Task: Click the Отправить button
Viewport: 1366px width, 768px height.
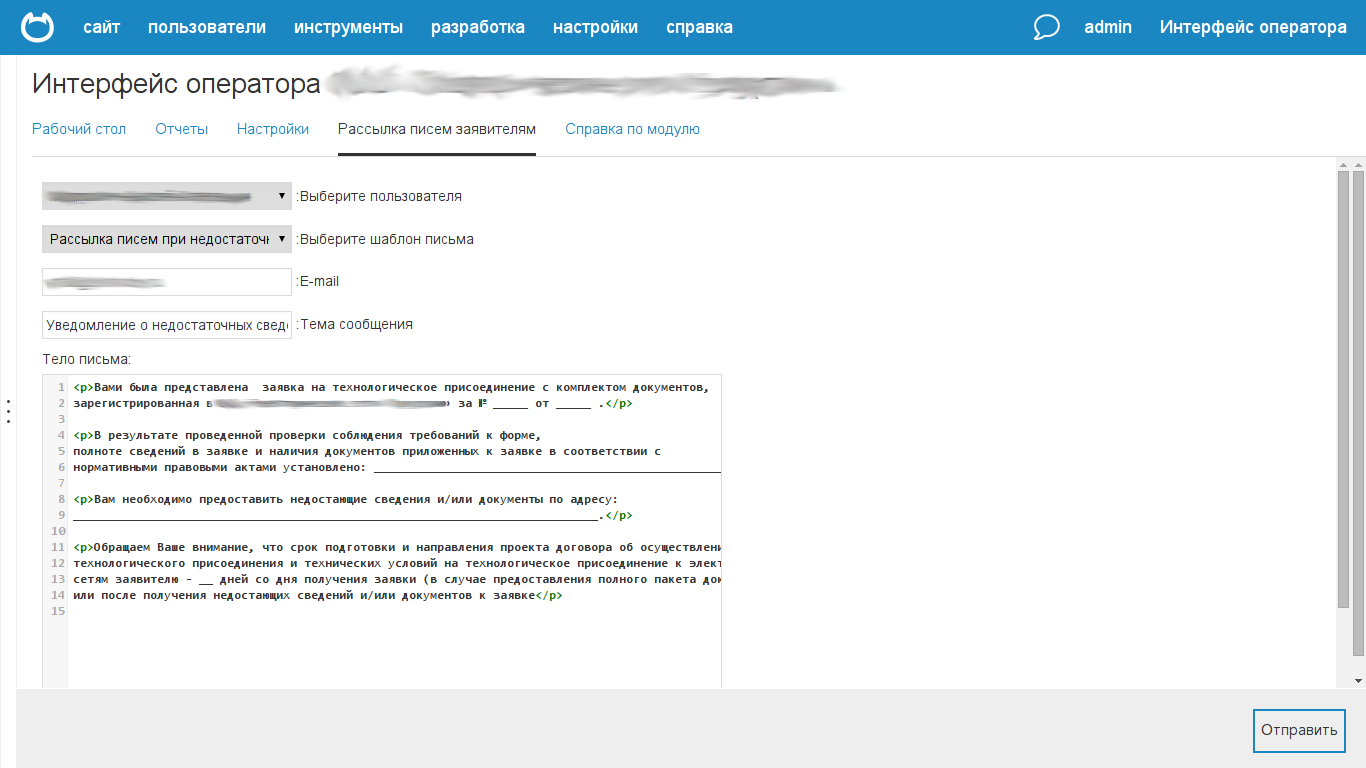Action: 1299,730
